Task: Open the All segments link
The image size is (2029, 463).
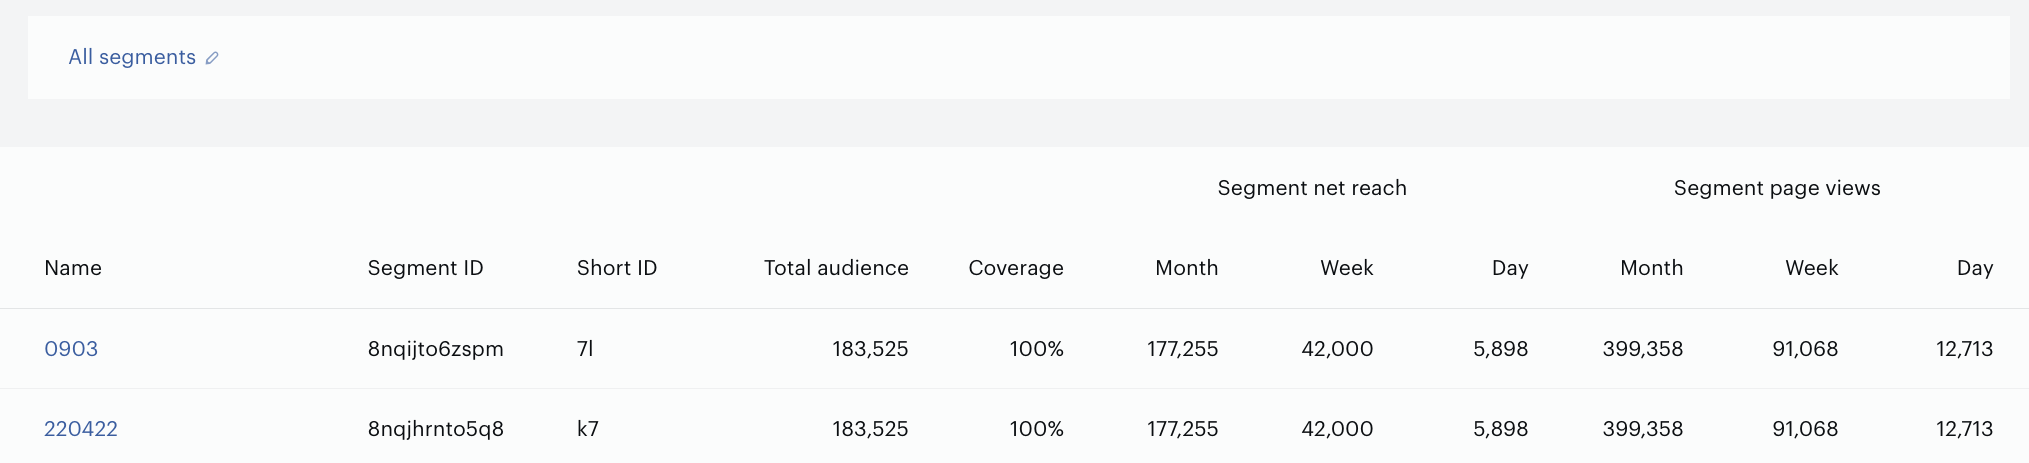Action: (132, 57)
